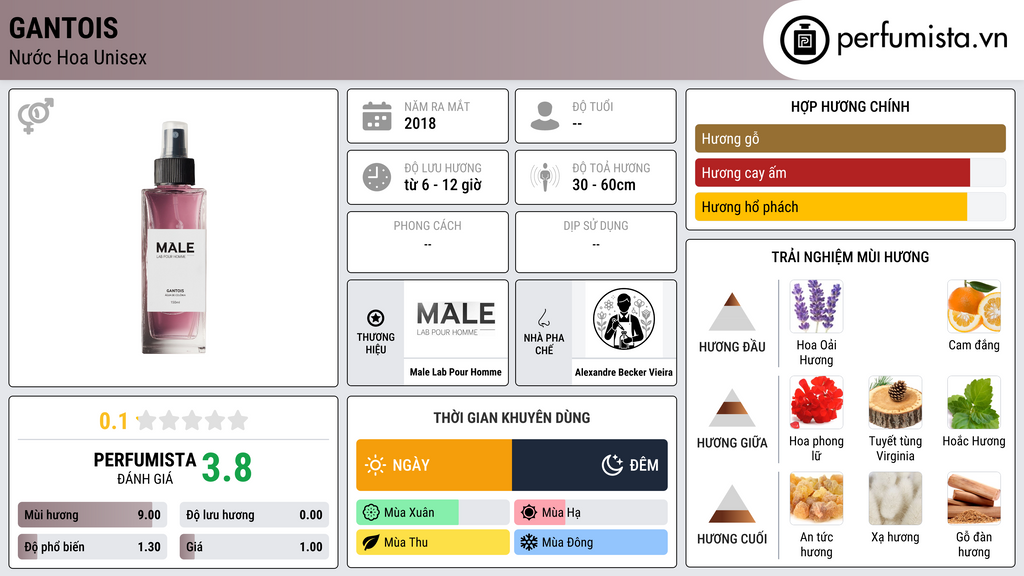Click the five-star rating row
Screen dimensions: 1024x576
tap(193, 421)
